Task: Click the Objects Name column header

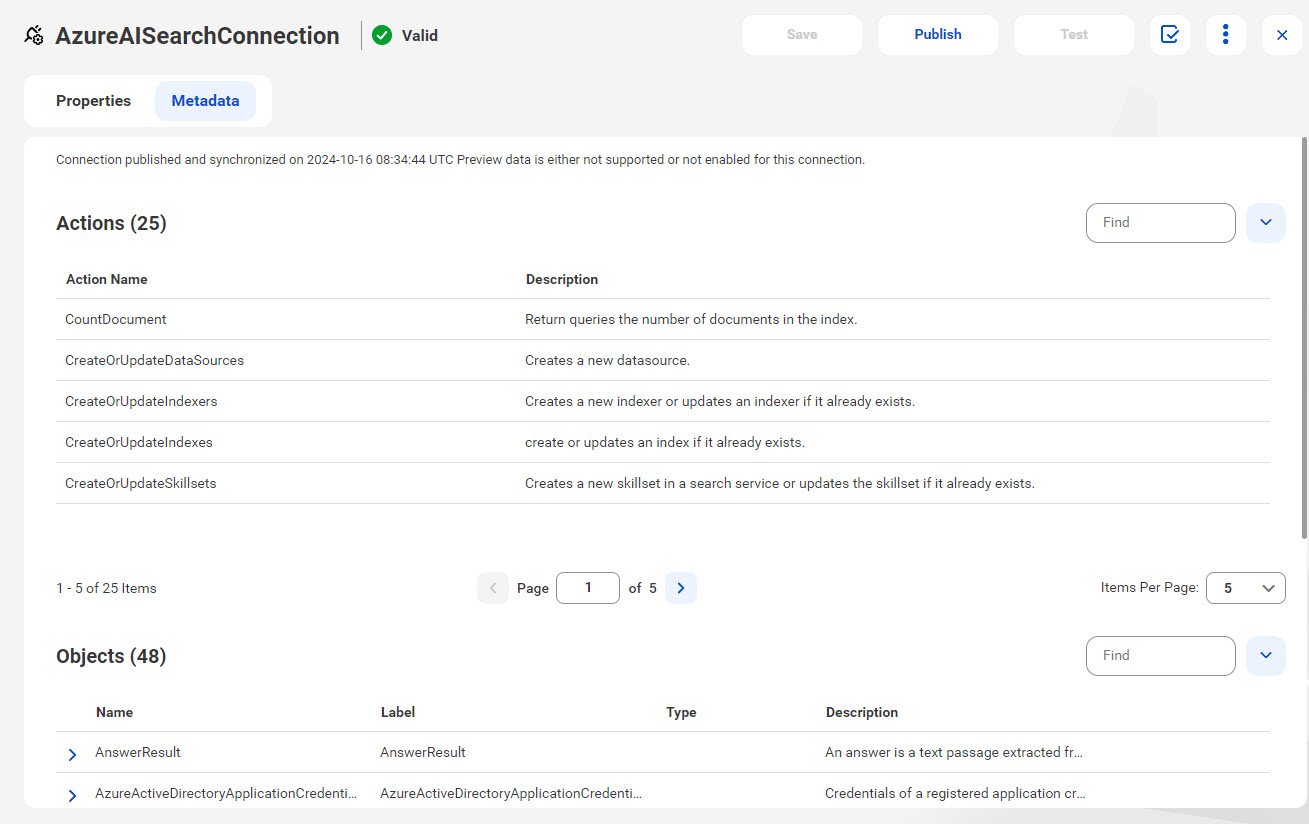Action: (114, 712)
